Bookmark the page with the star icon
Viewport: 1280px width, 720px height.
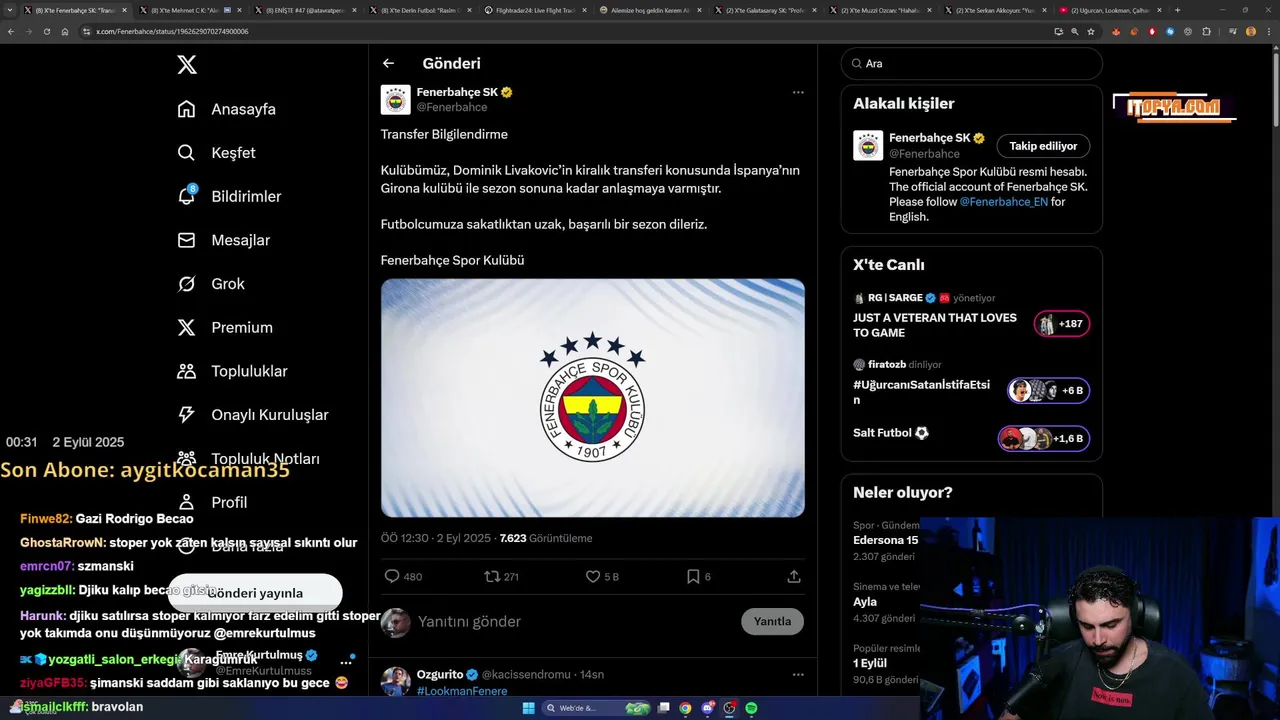tap(1091, 31)
